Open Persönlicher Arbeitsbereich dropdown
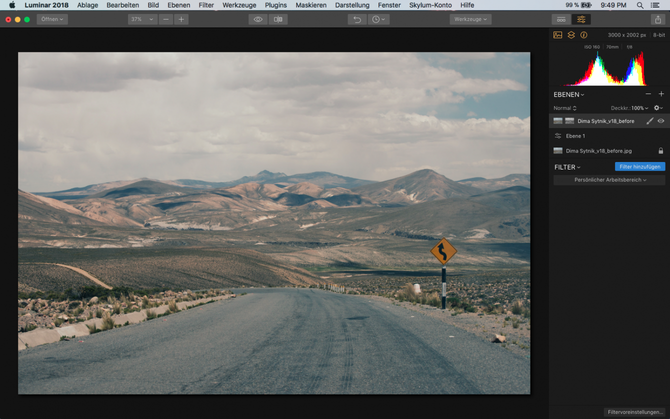This screenshot has height=419, width=670. click(x=609, y=180)
